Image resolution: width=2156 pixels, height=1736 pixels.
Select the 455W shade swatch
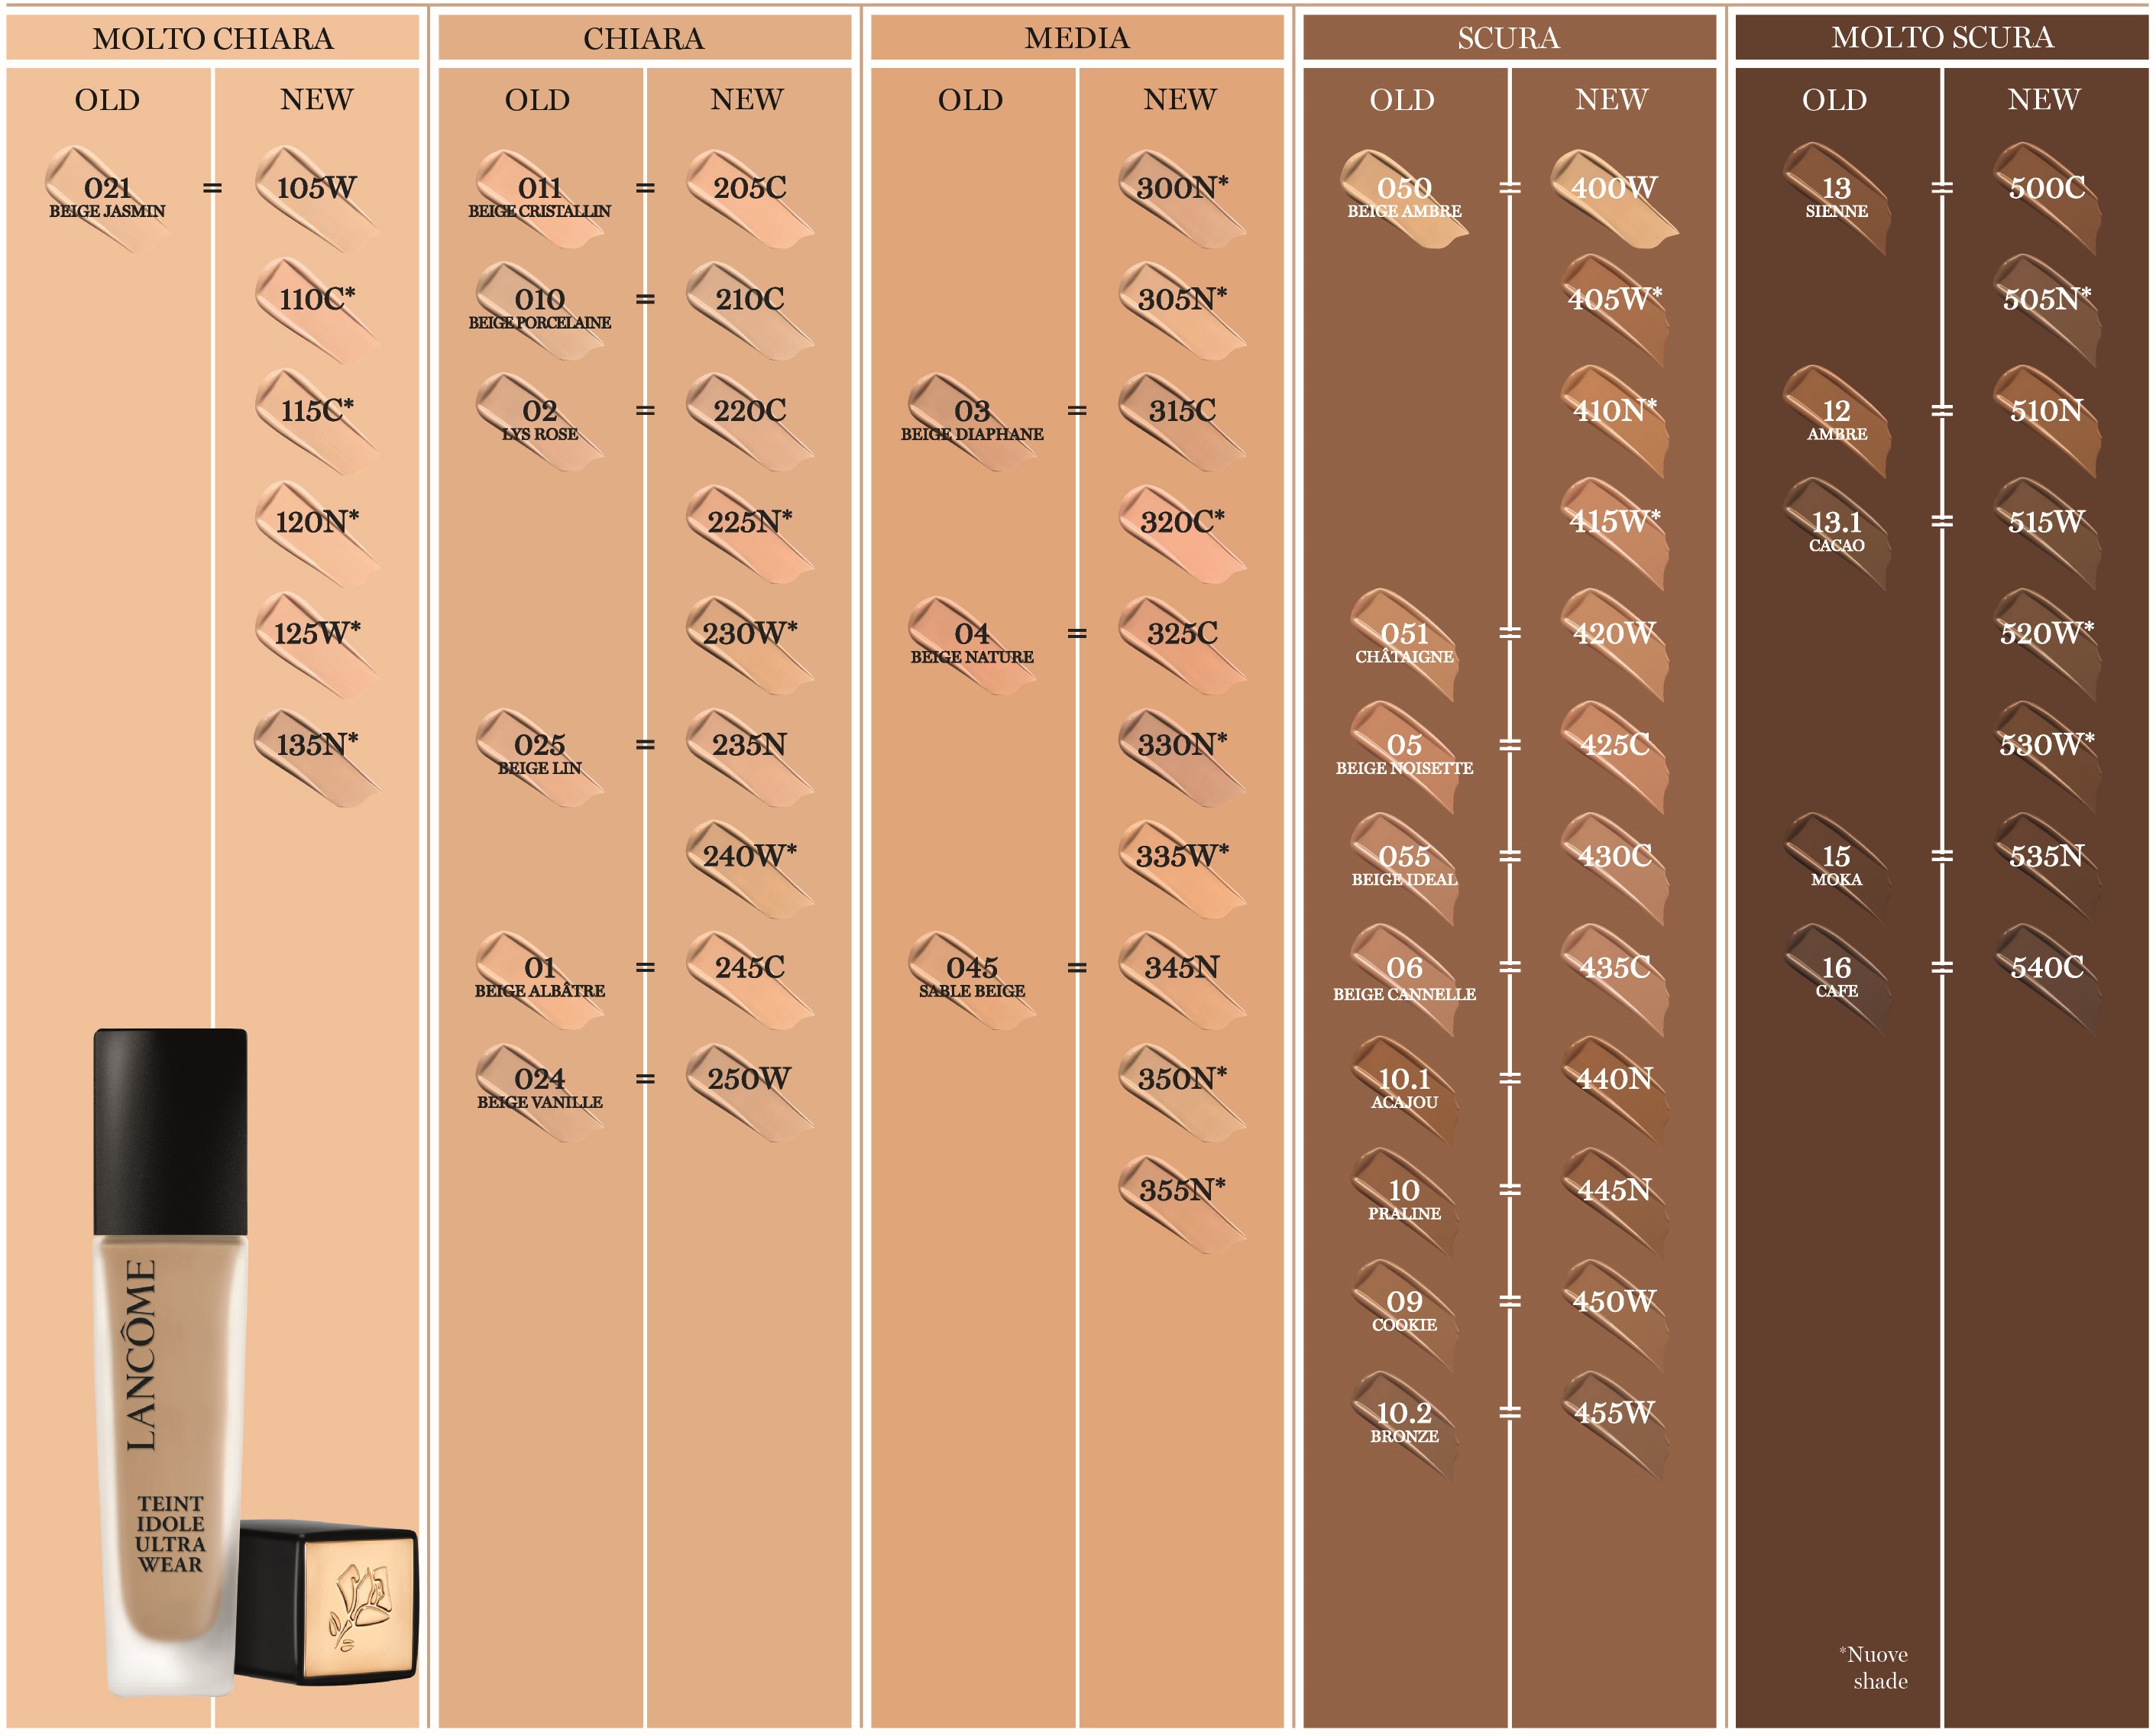1615,1426
